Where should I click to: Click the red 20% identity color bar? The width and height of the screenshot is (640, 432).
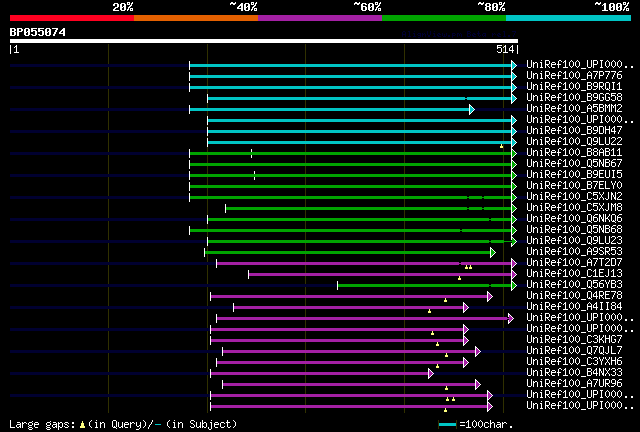tap(72, 18)
